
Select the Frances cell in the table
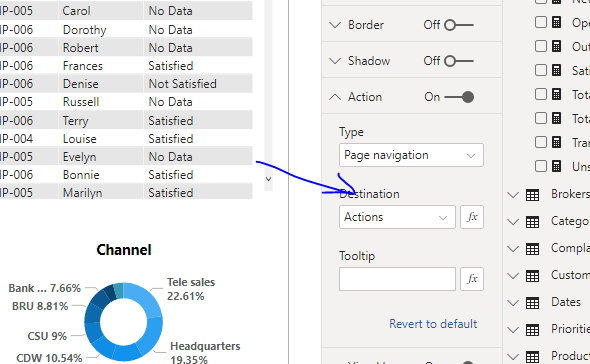click(x=82, y=66)
